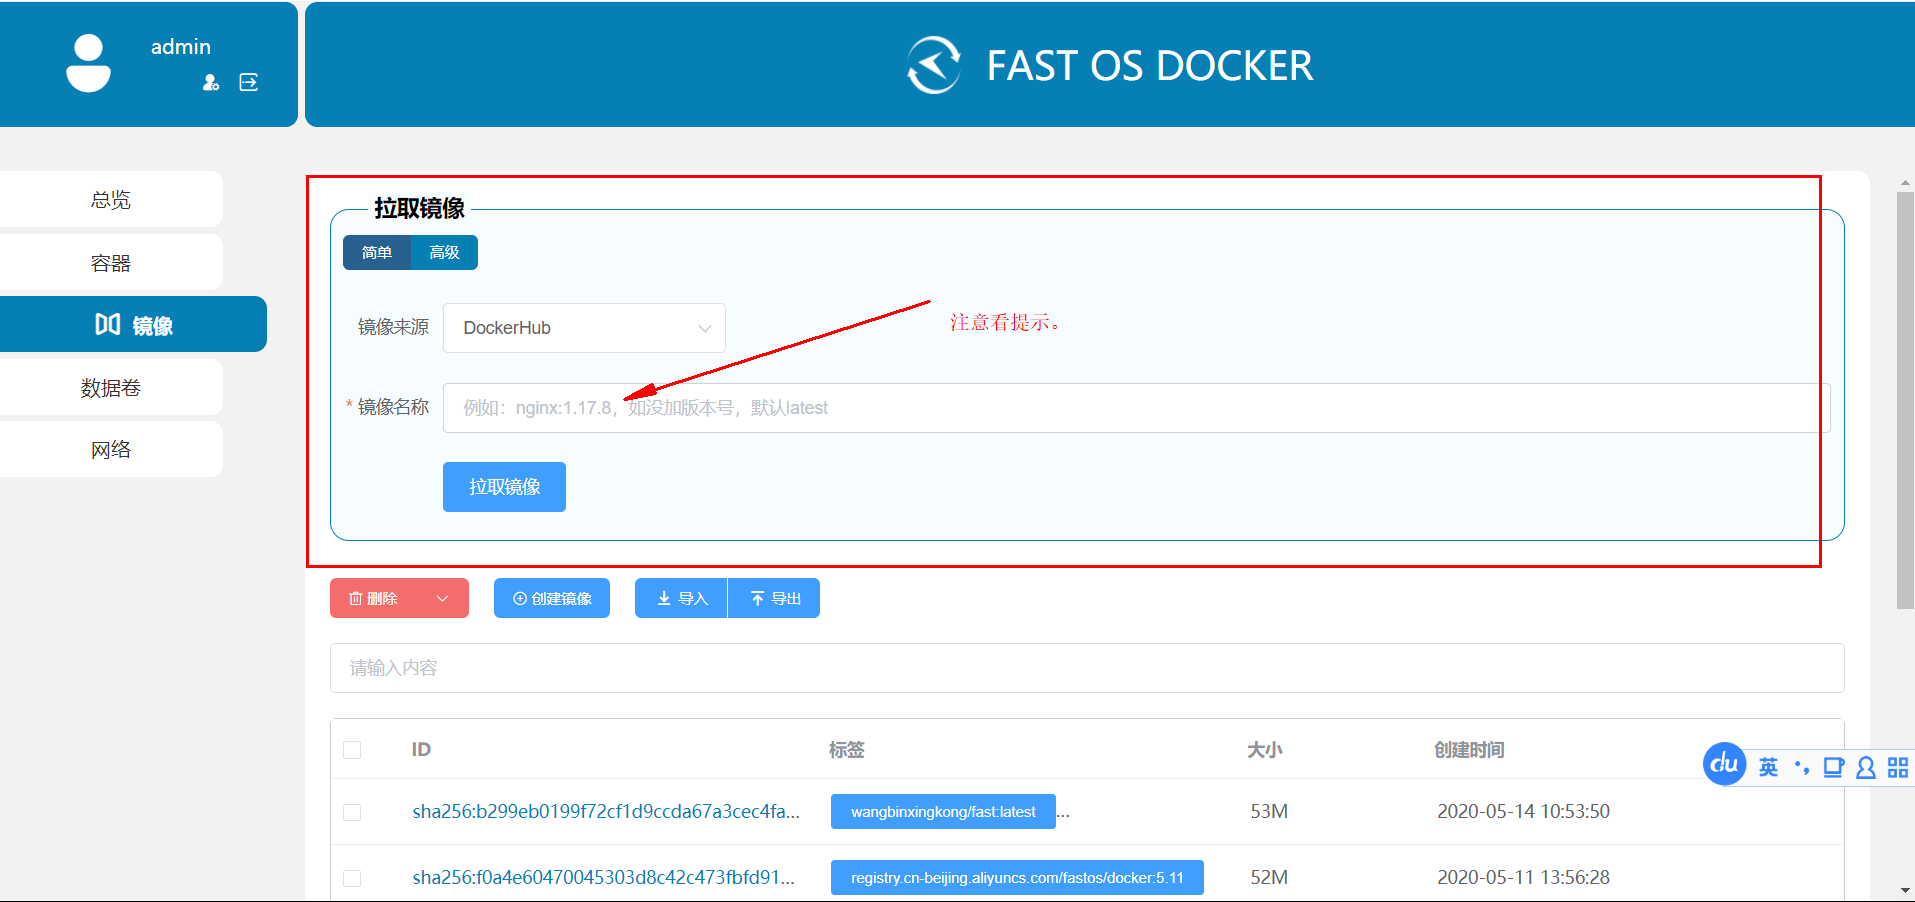Focus the 请输入内容 search field

pyautogui.click(x=1087, y=668)
